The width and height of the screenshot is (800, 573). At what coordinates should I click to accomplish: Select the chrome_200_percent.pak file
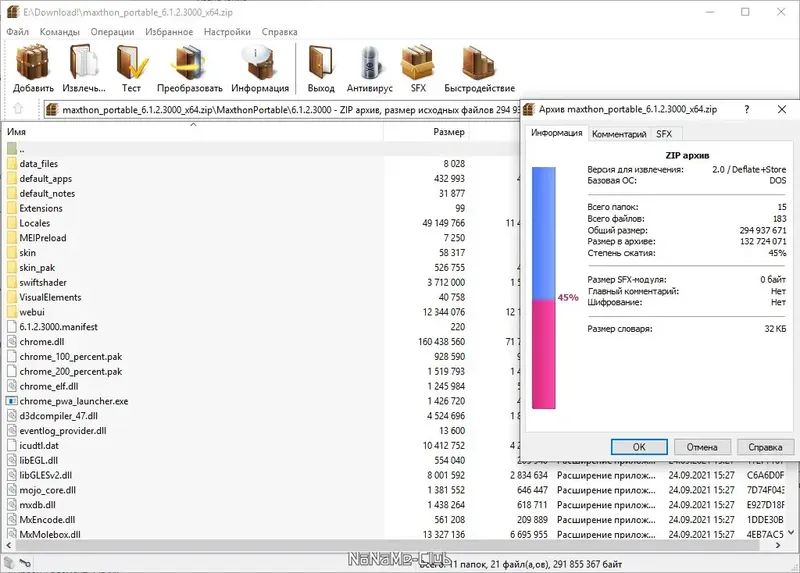tap(70, 371)
